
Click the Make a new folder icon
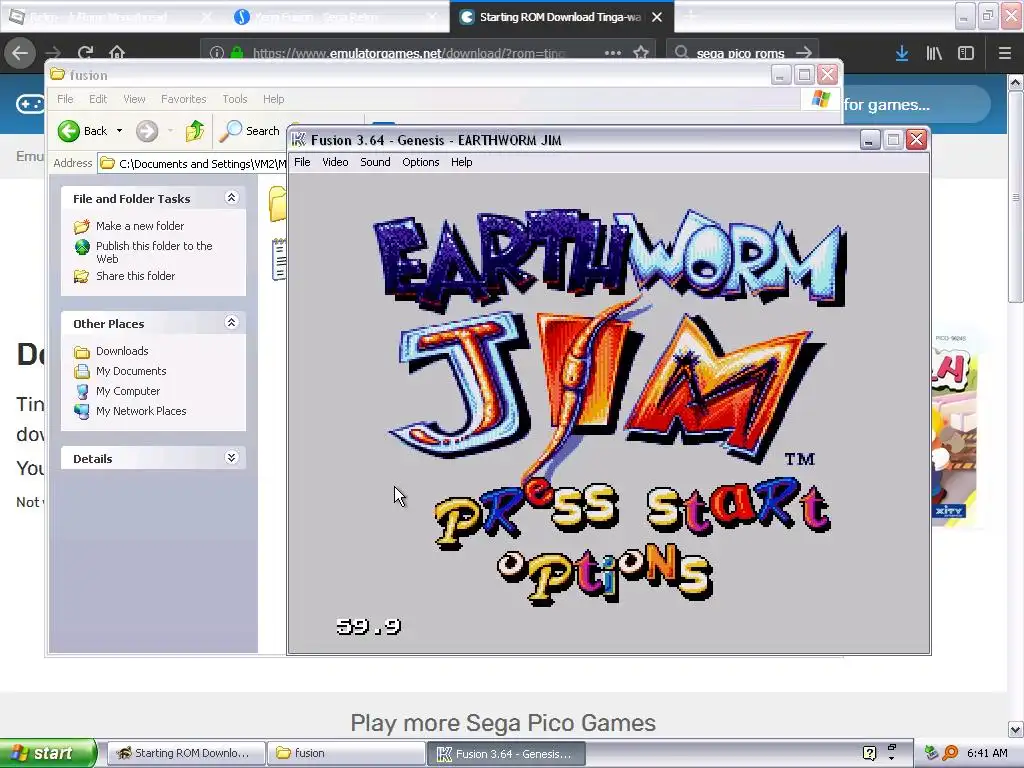pos(82,227)
